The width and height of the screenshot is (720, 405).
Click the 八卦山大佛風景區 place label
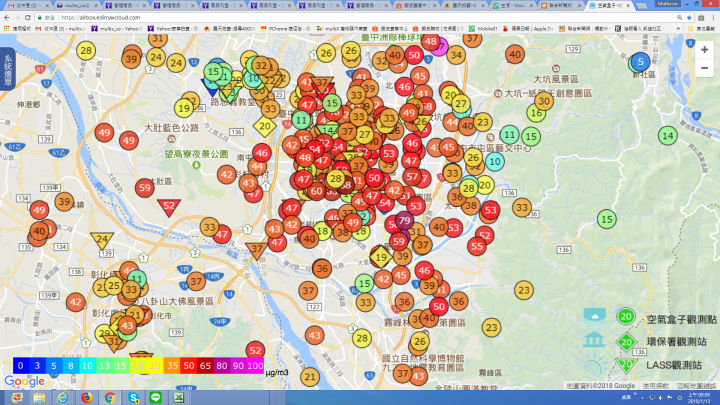176,301
